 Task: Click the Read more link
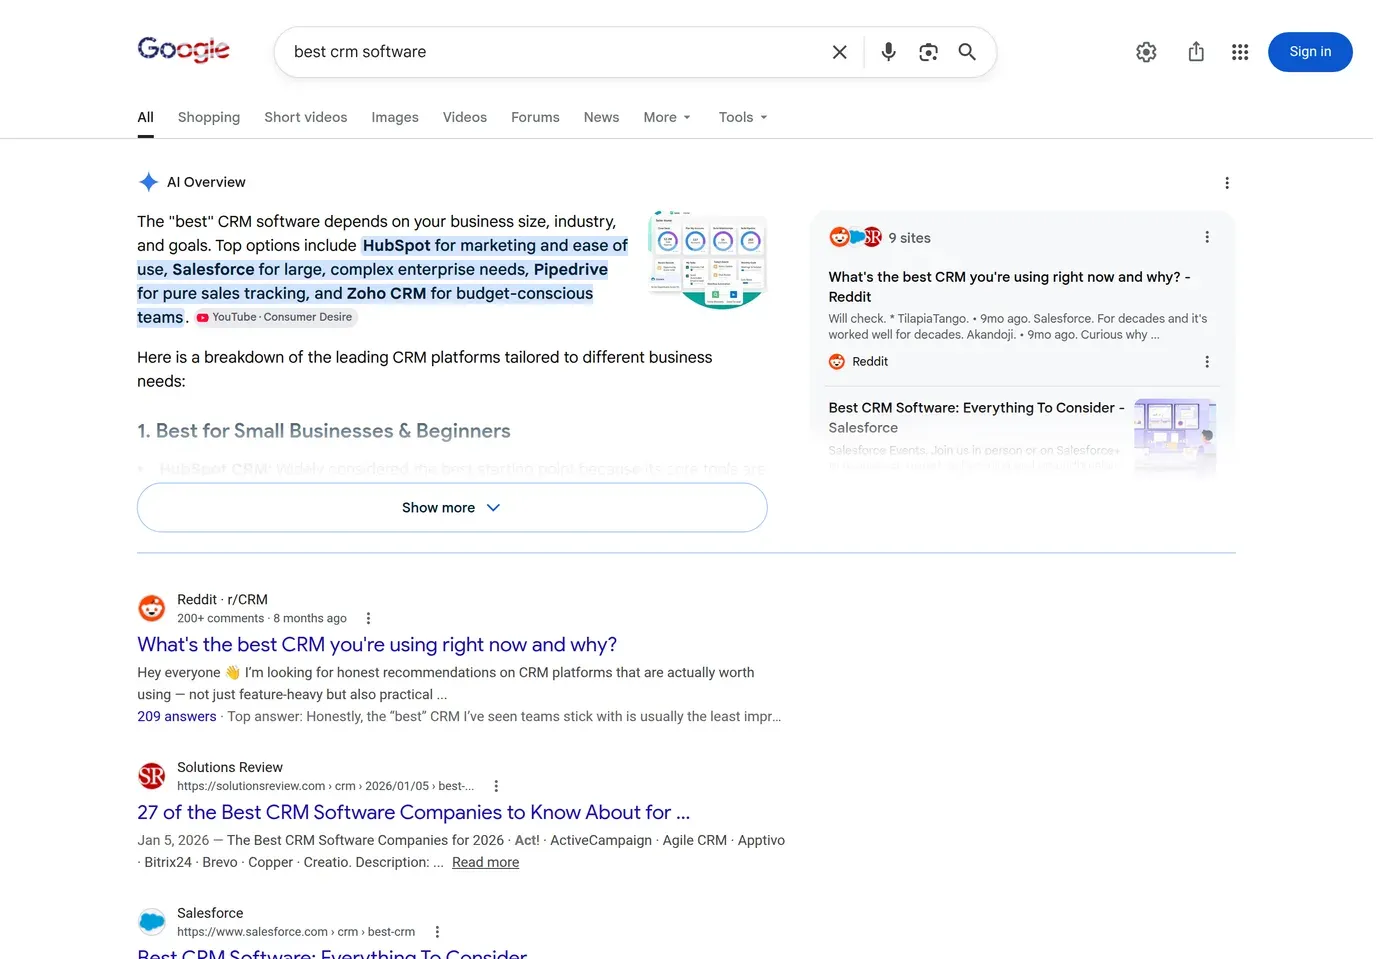tap(486, 863)
